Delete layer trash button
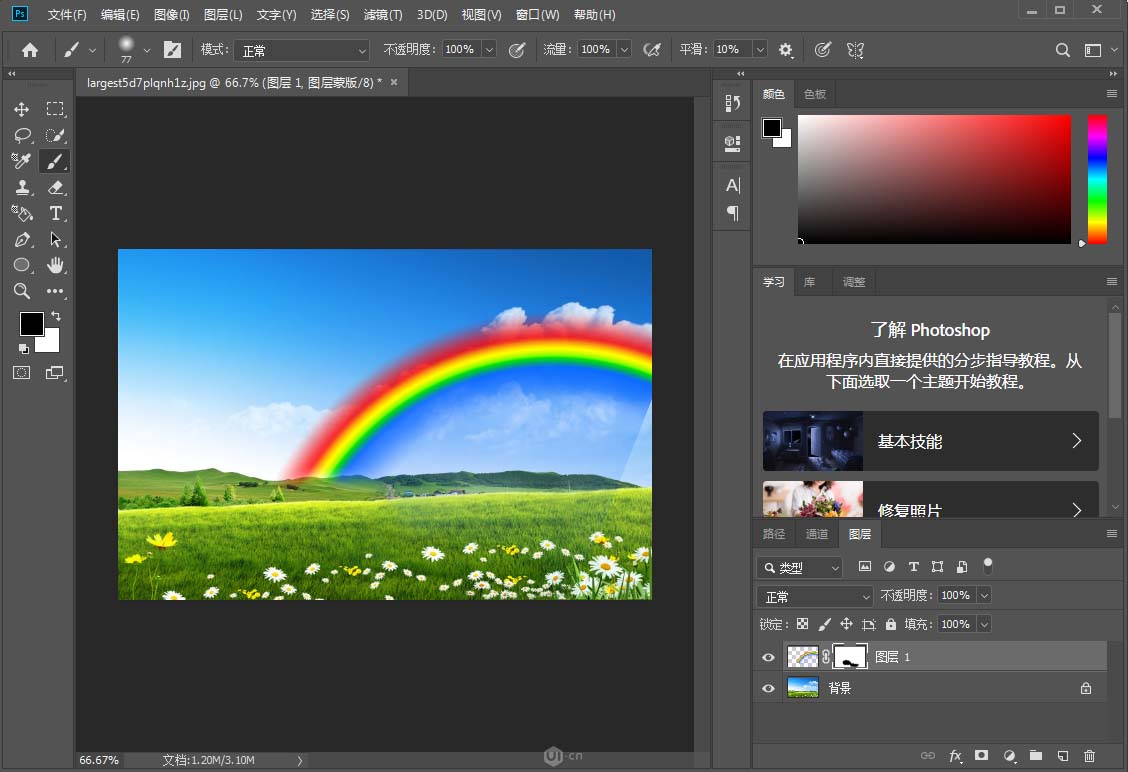Image resolution: width=1128 pixels, height=772 pixels. [x=1089, y=755]
